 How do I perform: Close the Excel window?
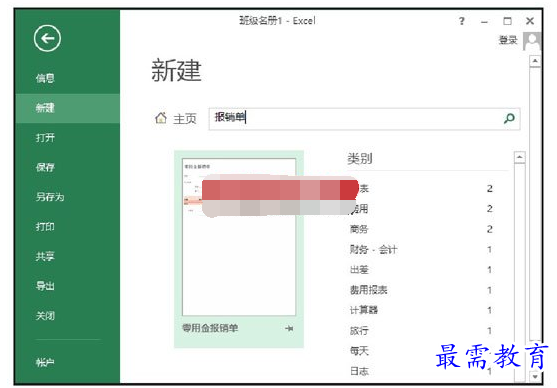530,21
